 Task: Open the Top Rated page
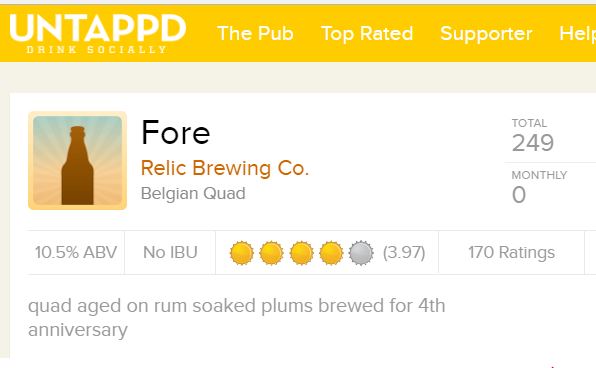(x=367, y=33)
